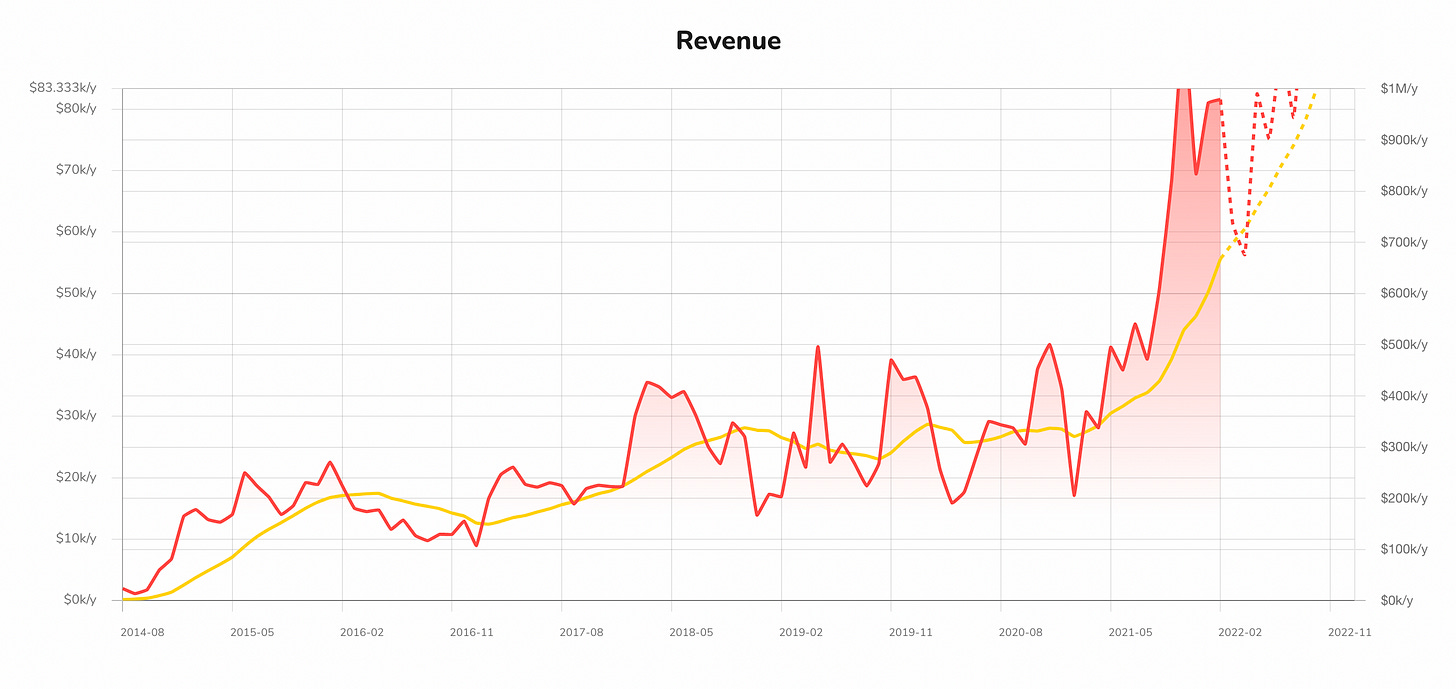Click the 2021-05 date label
This screenshot has height=689, width=1456.
click(1130, 632)
